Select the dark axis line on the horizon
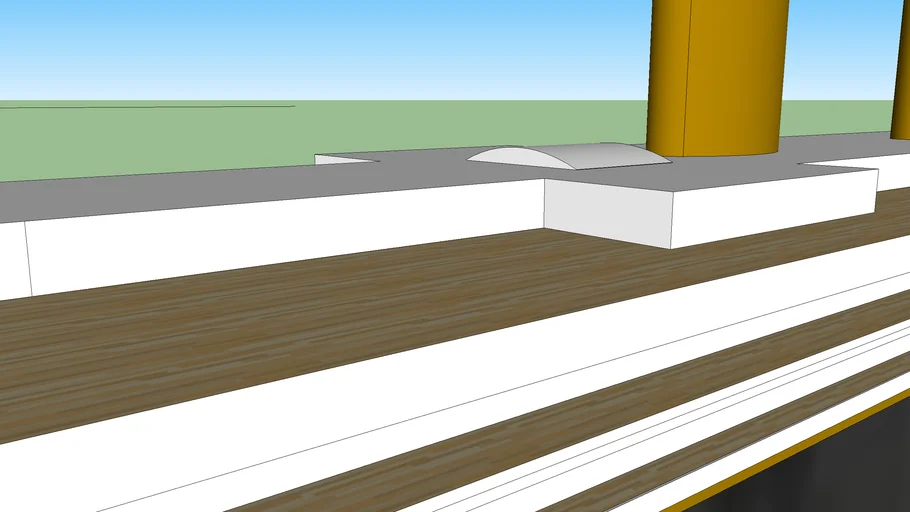This screenshot has height=512, width=910. coord(150,106)
